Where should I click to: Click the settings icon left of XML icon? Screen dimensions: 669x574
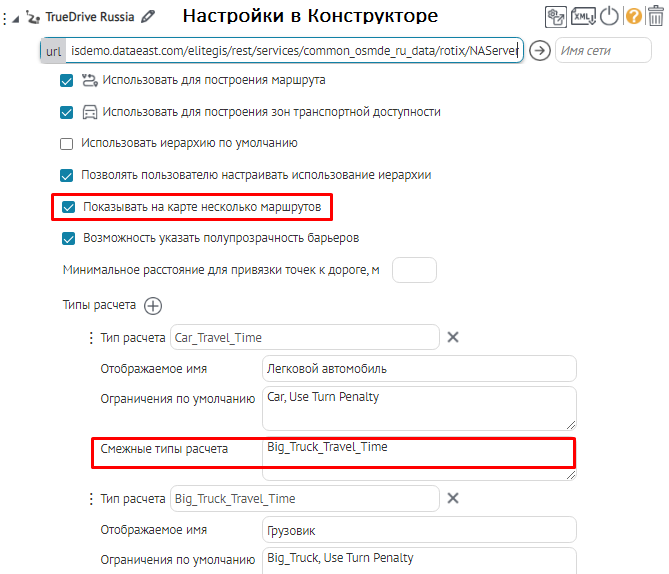click(557, 16)
